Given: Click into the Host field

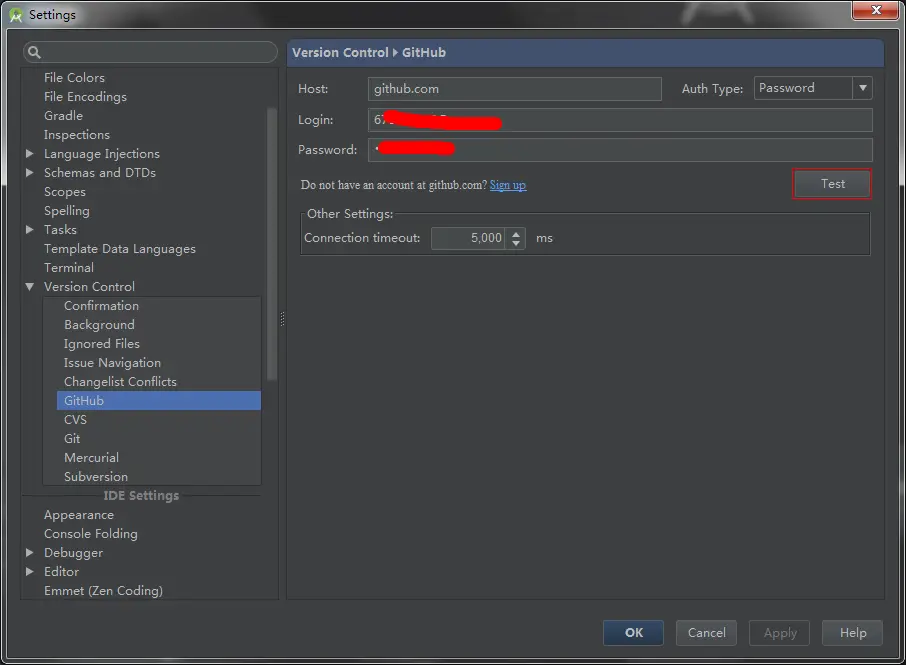Looking at the screenshot, I should point(514,89).
